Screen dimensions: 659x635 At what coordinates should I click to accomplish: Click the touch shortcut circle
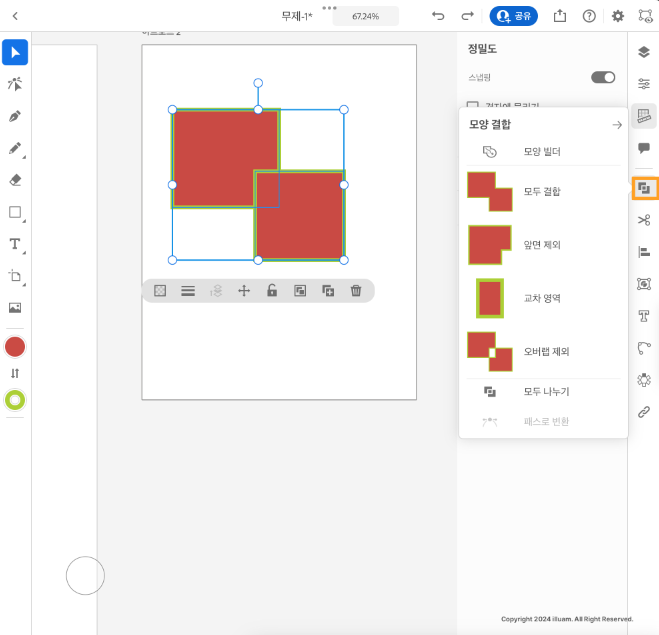click(x=85, y=575)
